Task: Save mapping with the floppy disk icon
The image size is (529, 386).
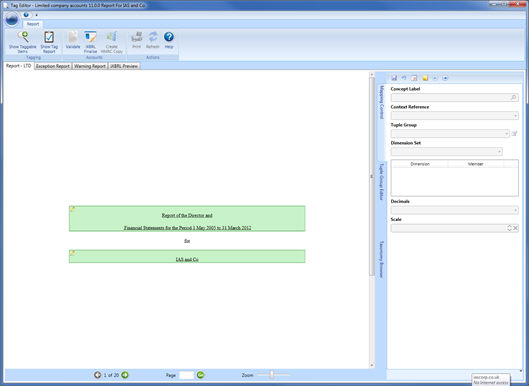Action: (394, 78)
